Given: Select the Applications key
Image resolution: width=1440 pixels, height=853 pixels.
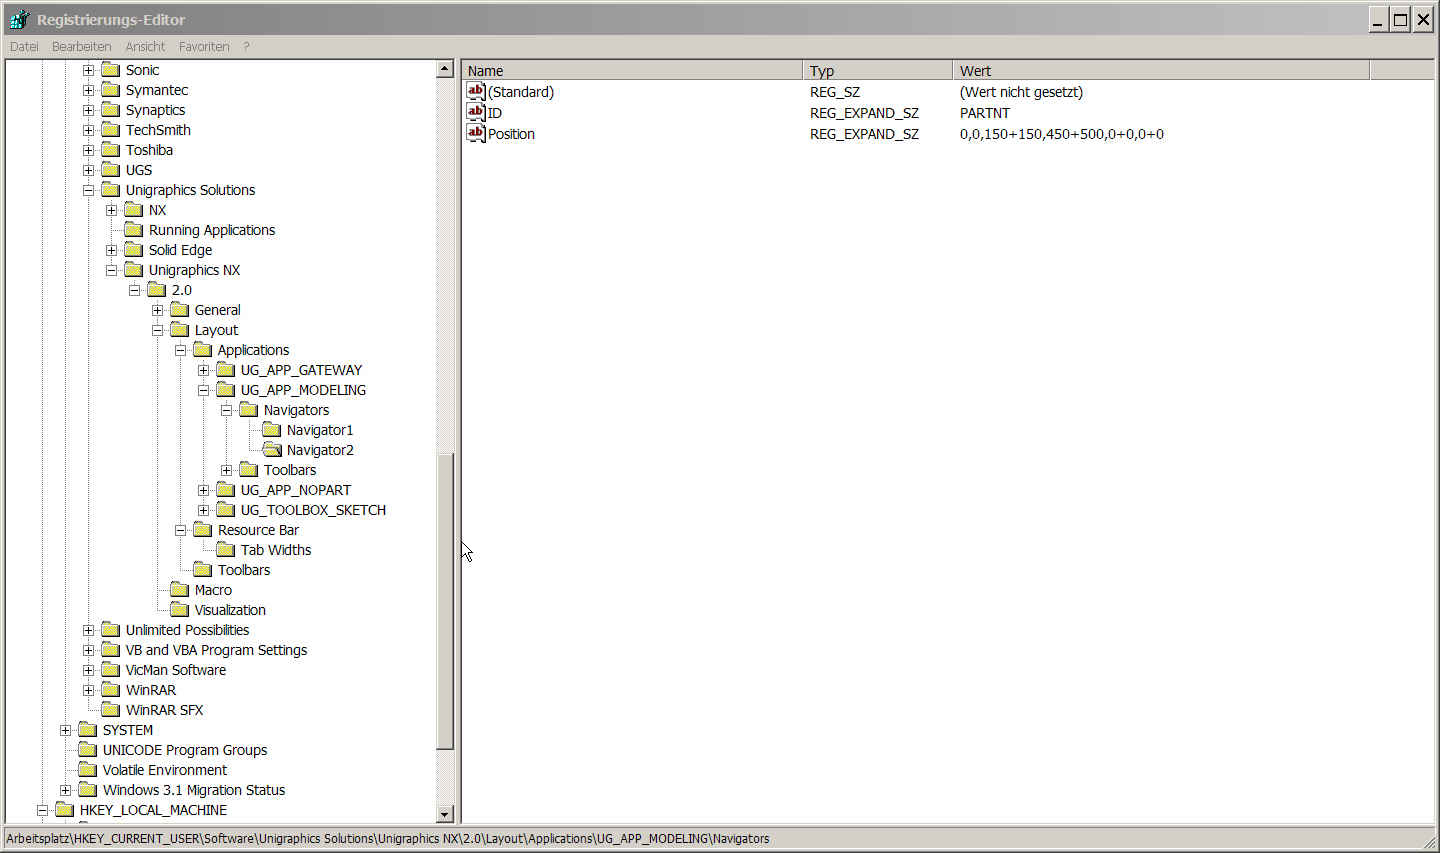Looking at the screenshot, I should click(x=253, y=350).
